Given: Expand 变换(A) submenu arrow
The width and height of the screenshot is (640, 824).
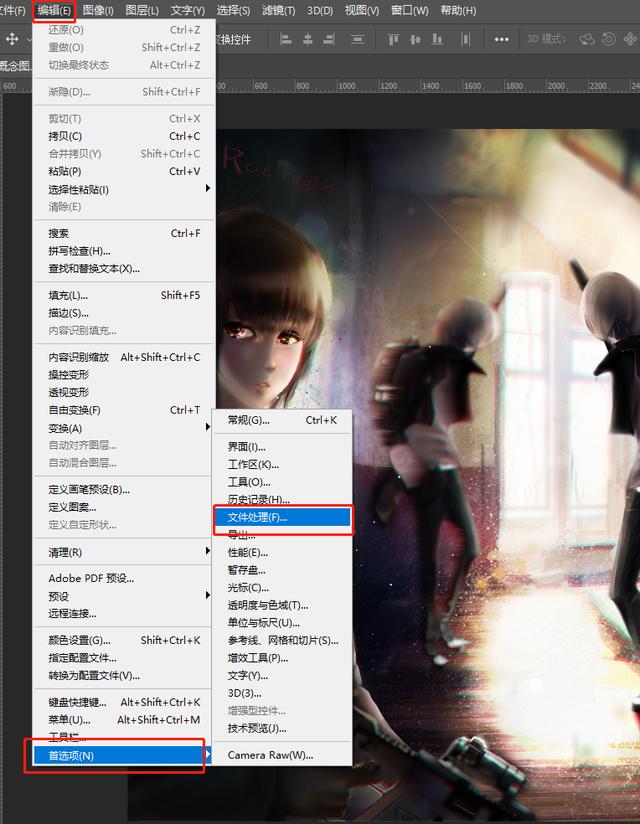Looking at the screenshot, I should click(x=208, y=427).
